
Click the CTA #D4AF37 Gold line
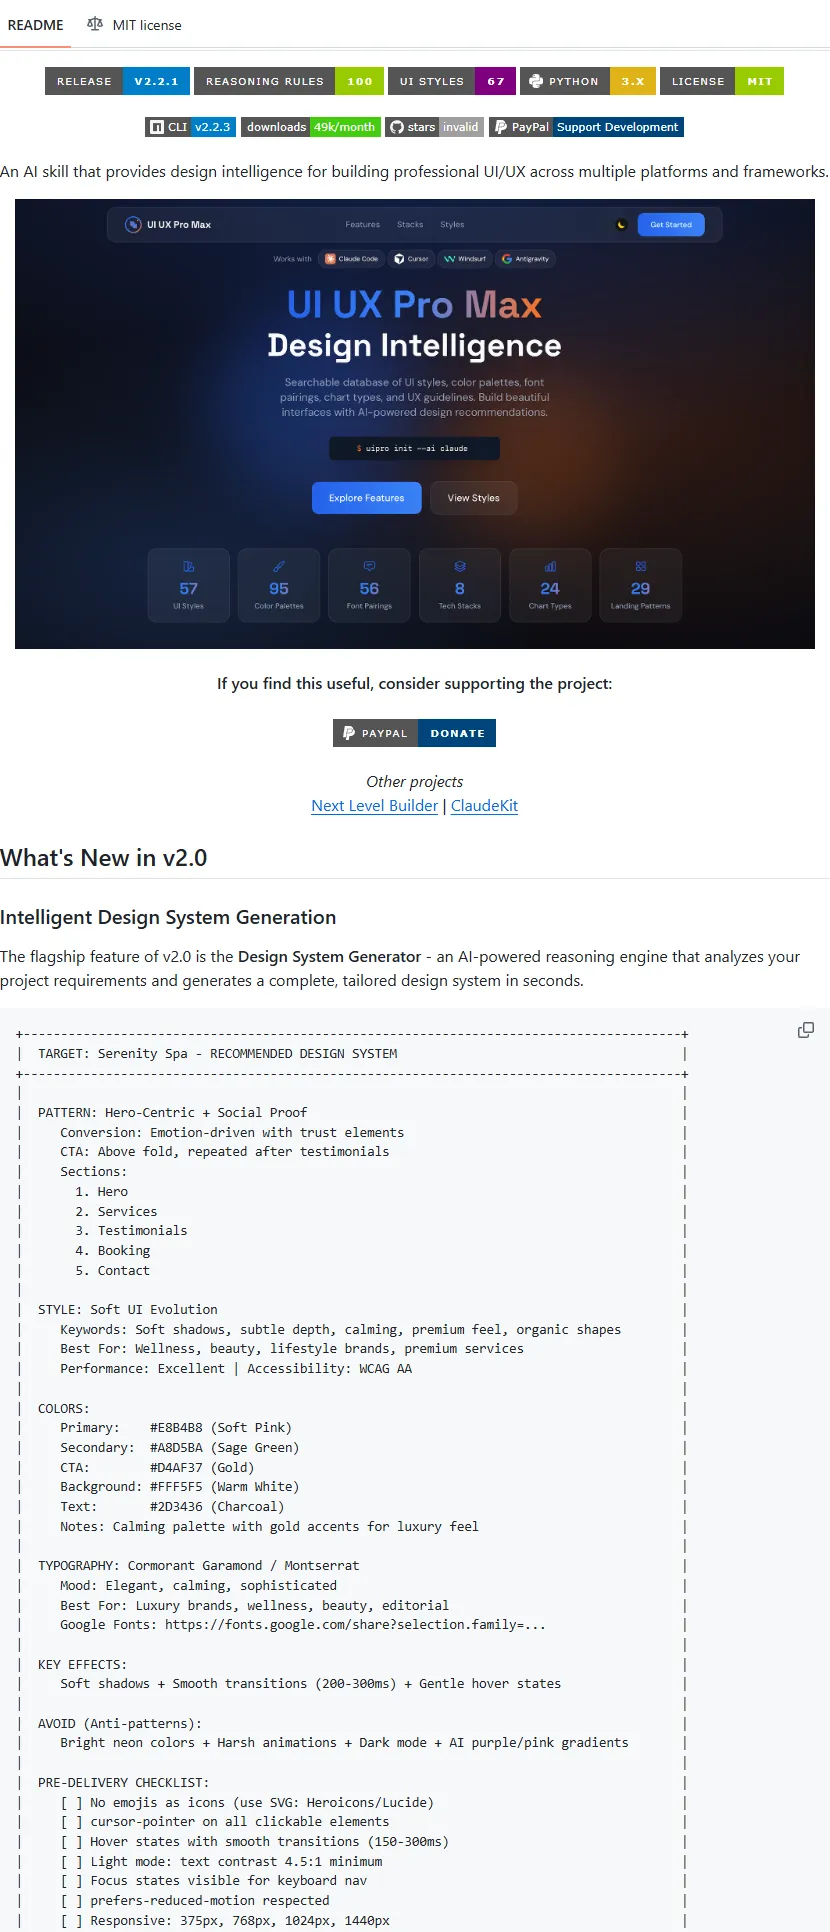tap(157, 1468)
